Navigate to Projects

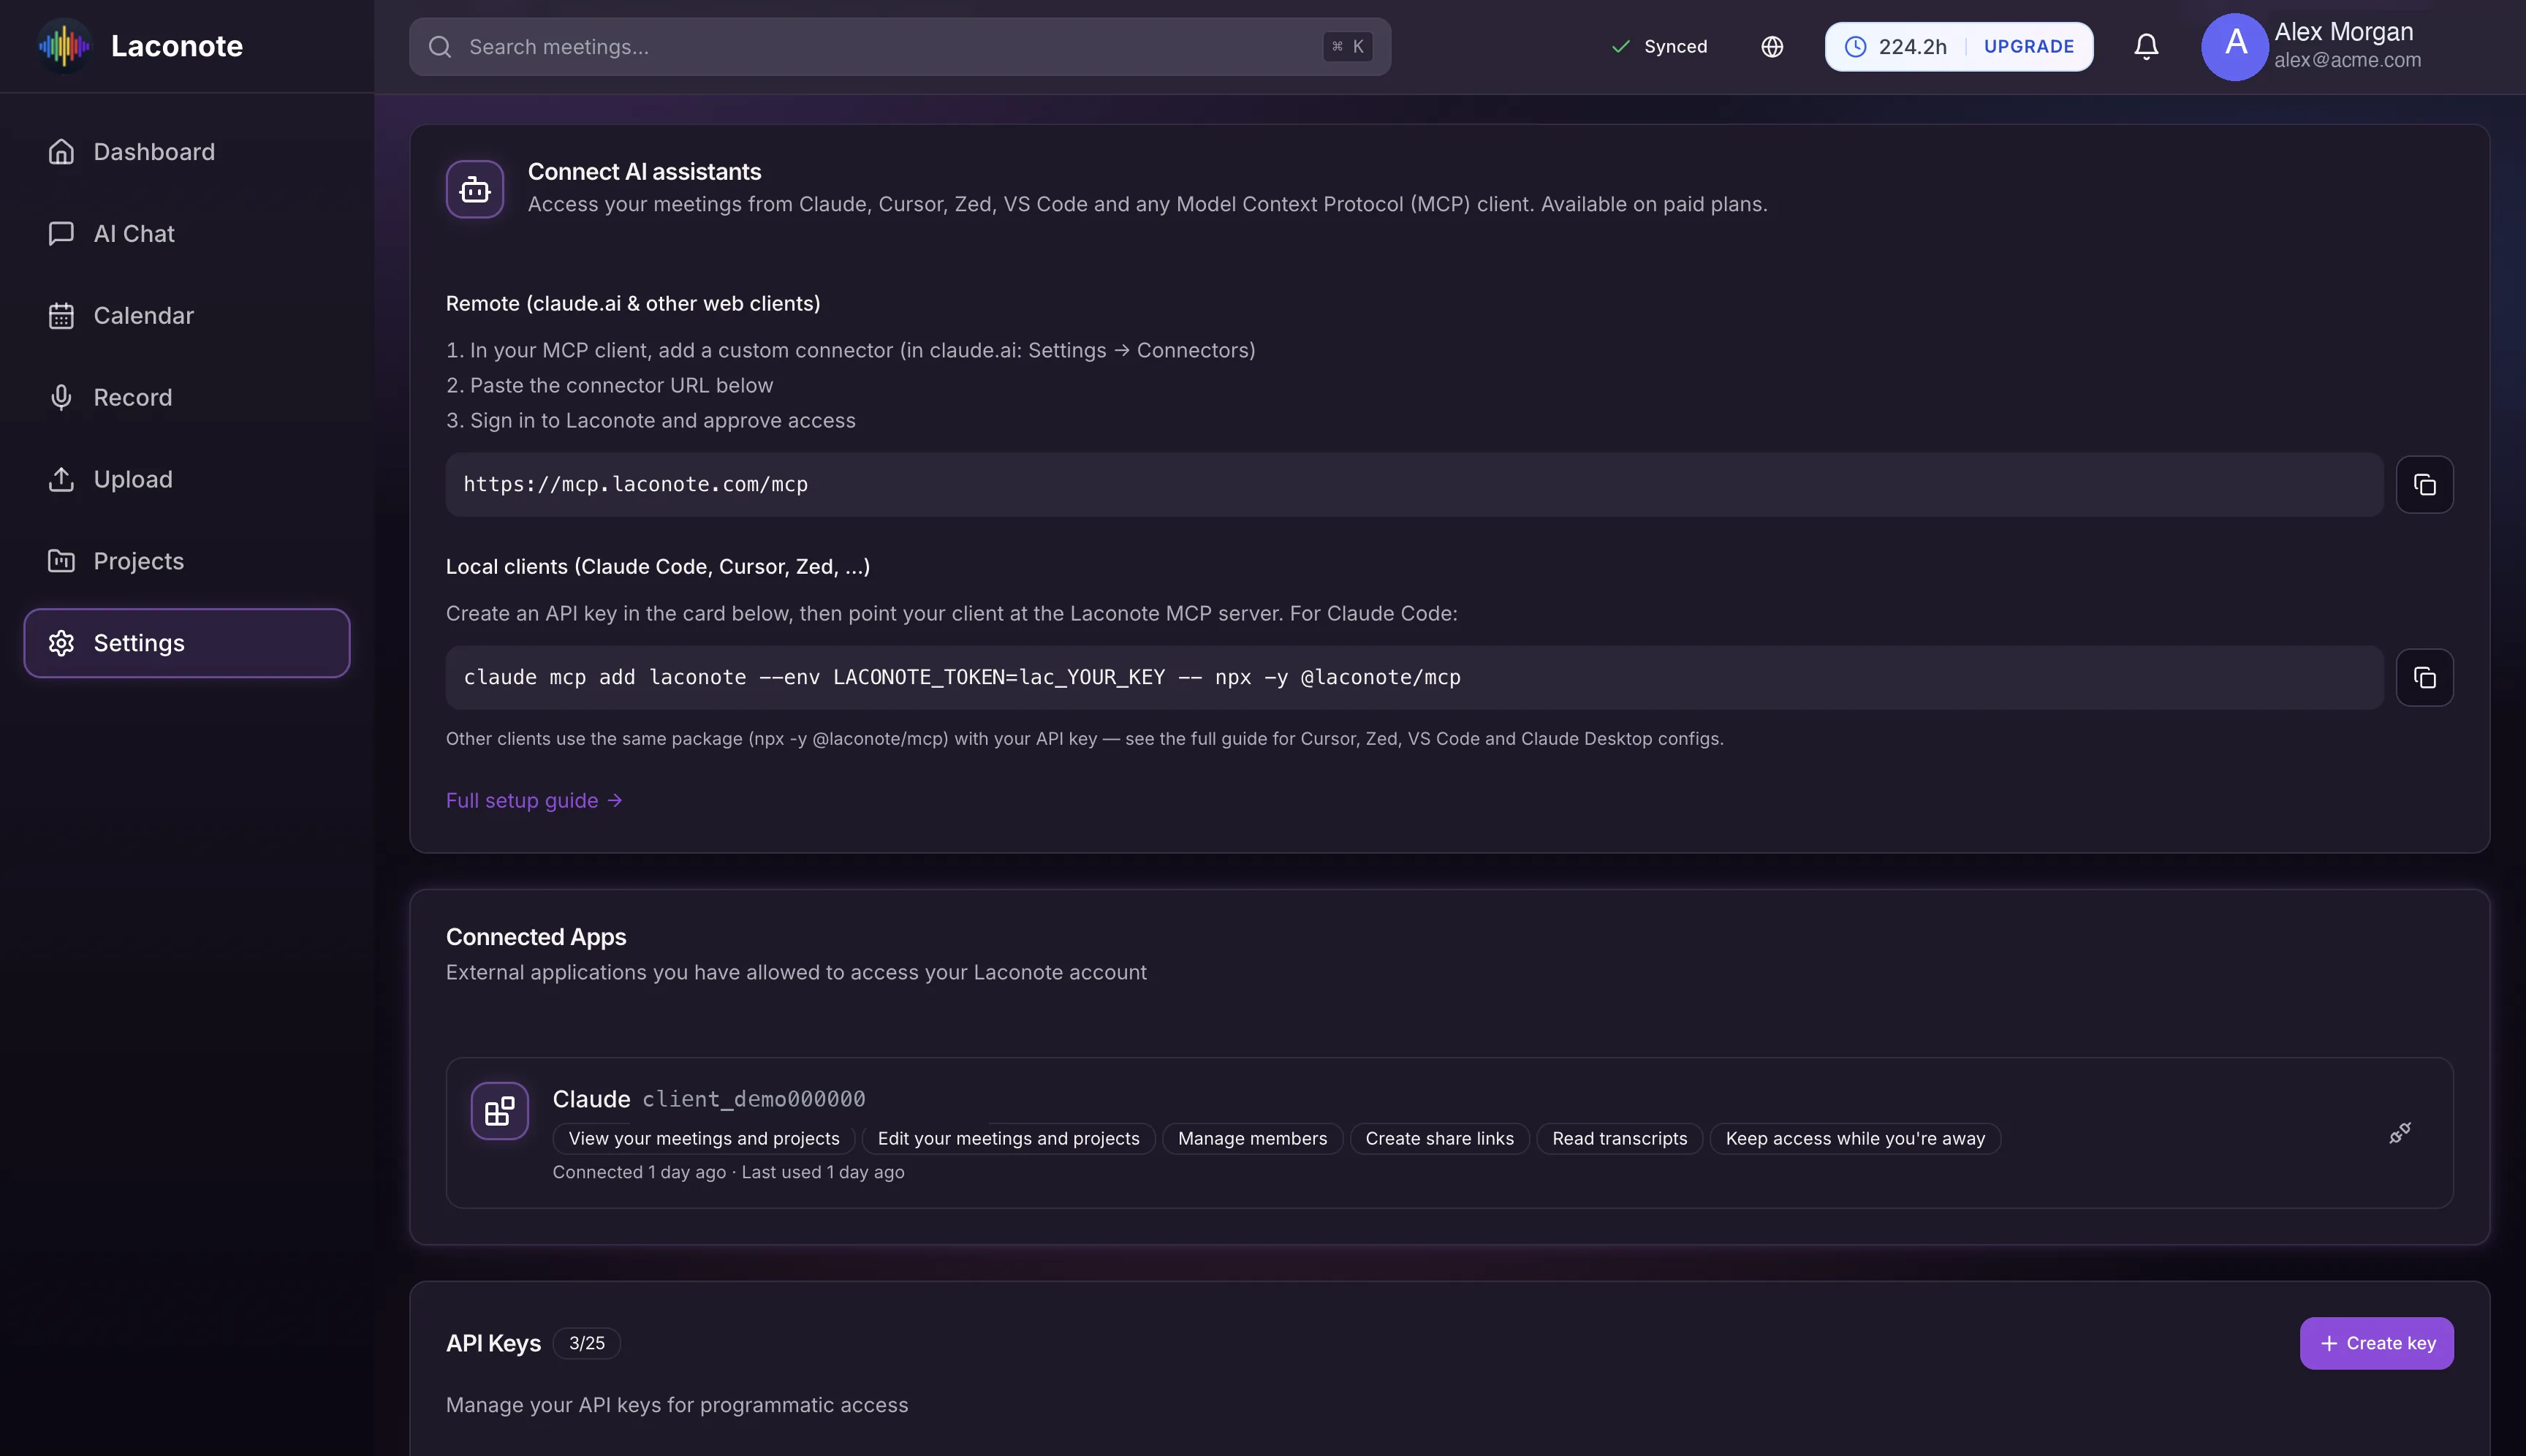click(x=187, y=562)
